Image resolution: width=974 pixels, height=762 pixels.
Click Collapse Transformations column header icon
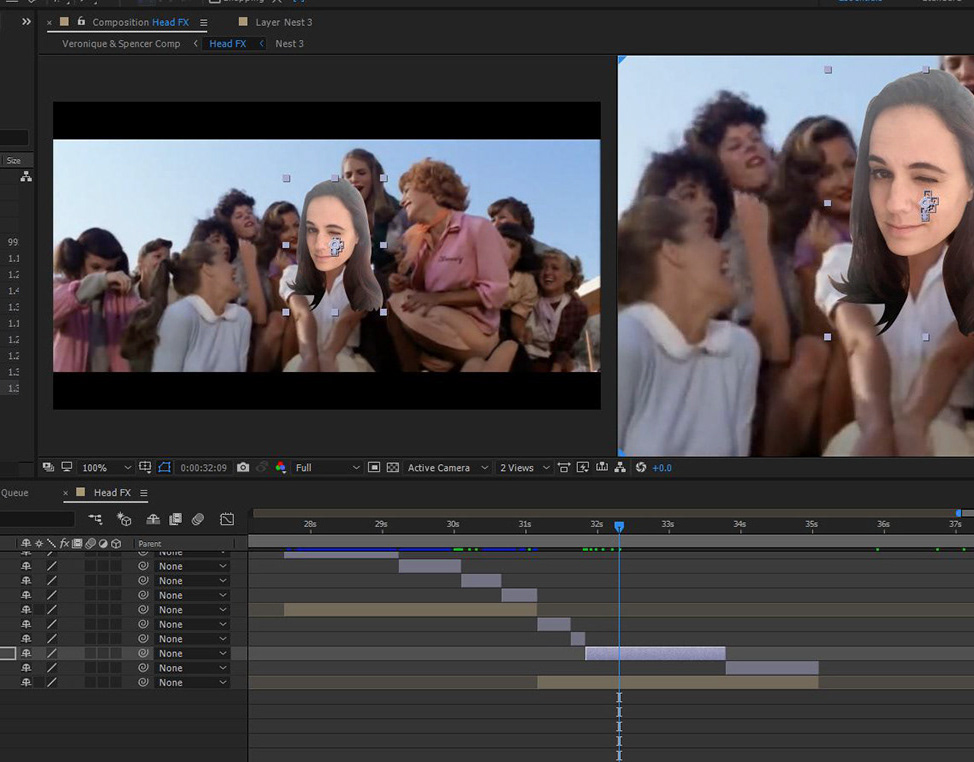(x=39, y=543)
